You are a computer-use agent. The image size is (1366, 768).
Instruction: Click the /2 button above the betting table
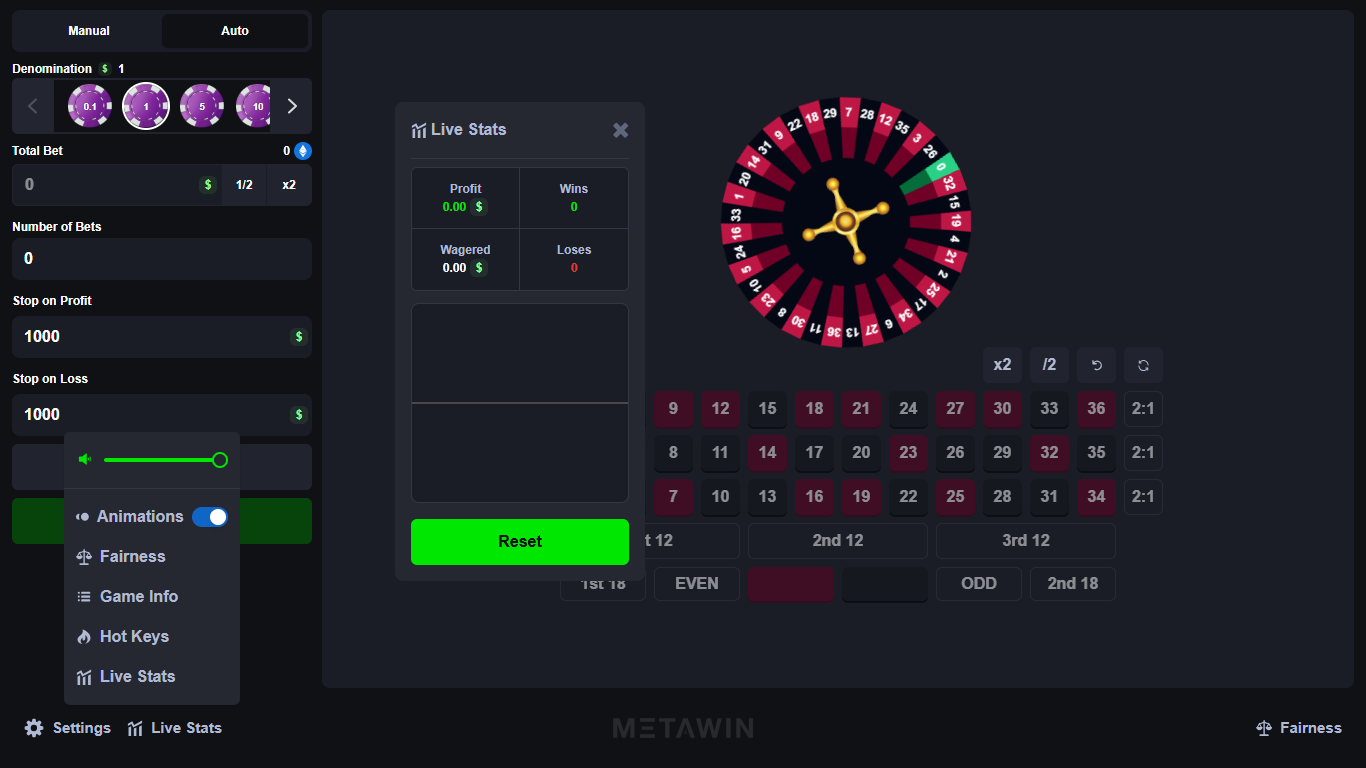click(1049, 365)
